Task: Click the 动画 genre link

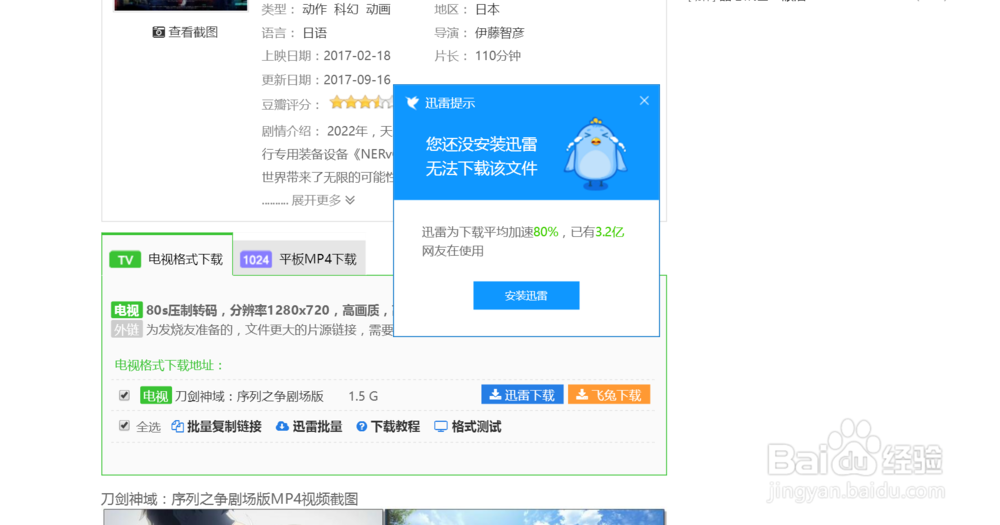Action: 378,10
